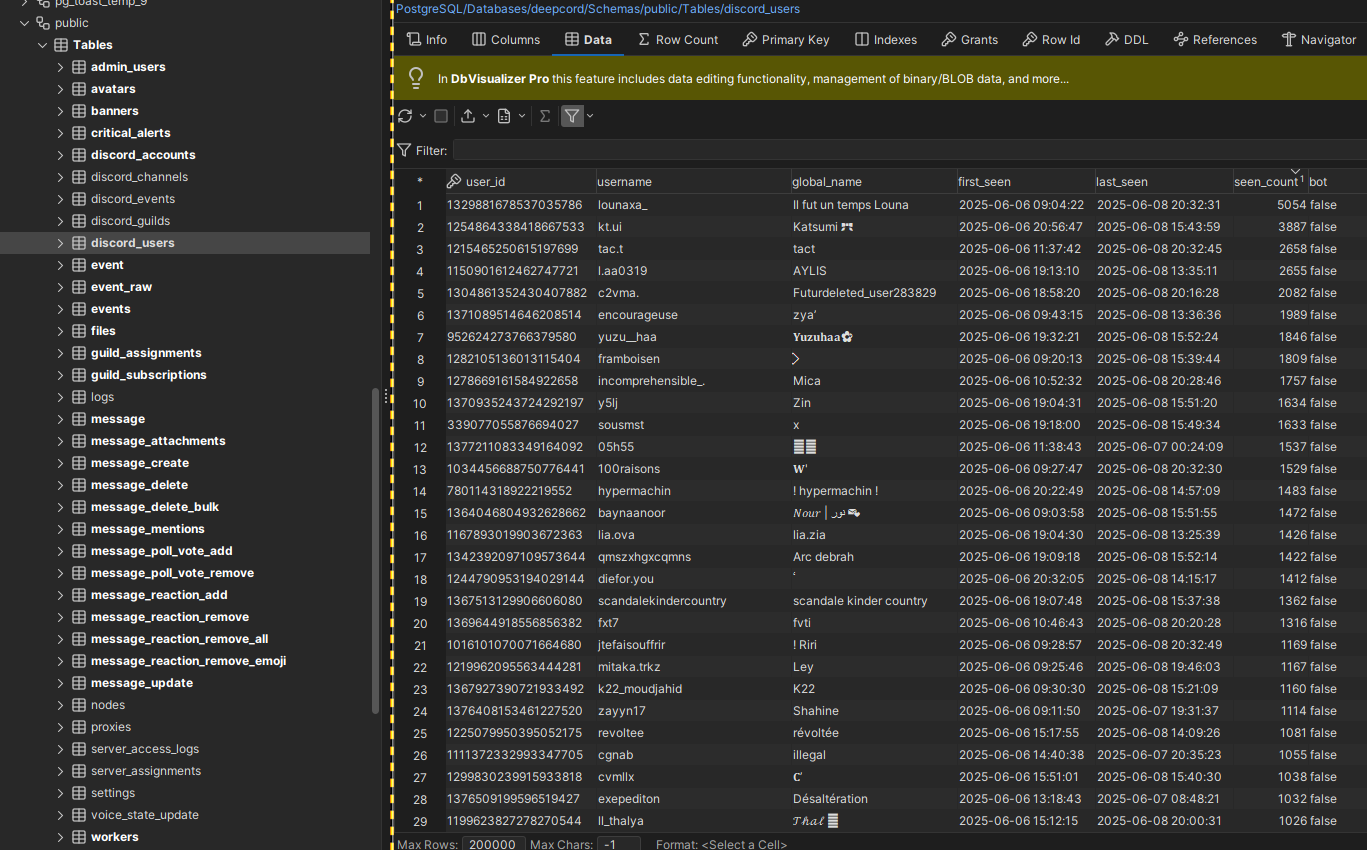Click the Stop execution square icon
This screenshot has height=850, width=1367.
(x=441, y=116)
